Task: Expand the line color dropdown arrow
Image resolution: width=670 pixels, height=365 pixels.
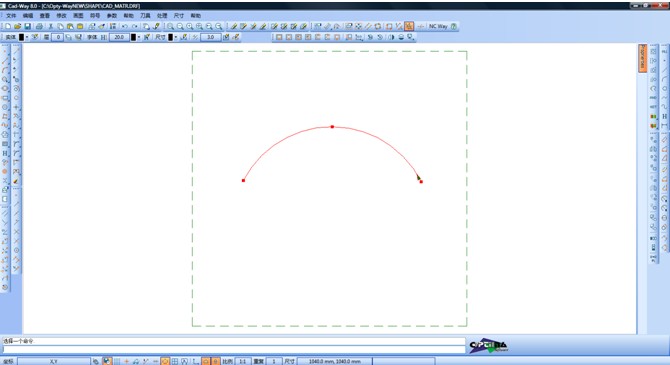Action: tap(27, 38)
